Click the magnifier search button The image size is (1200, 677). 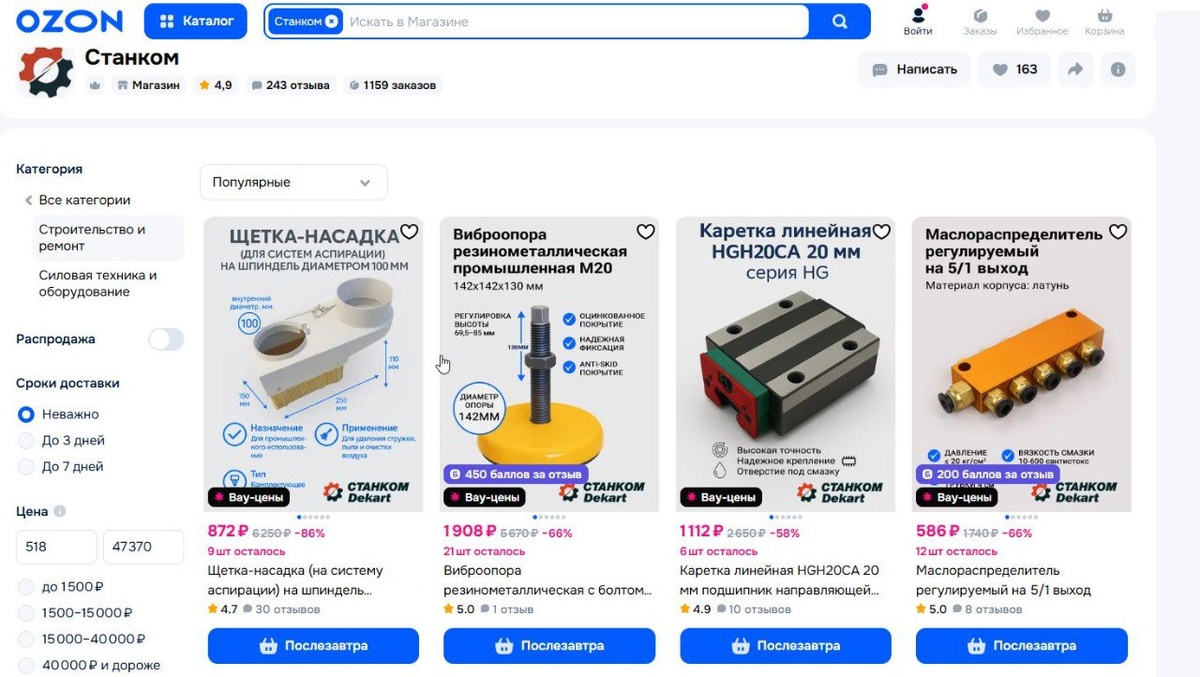[839, 21]
